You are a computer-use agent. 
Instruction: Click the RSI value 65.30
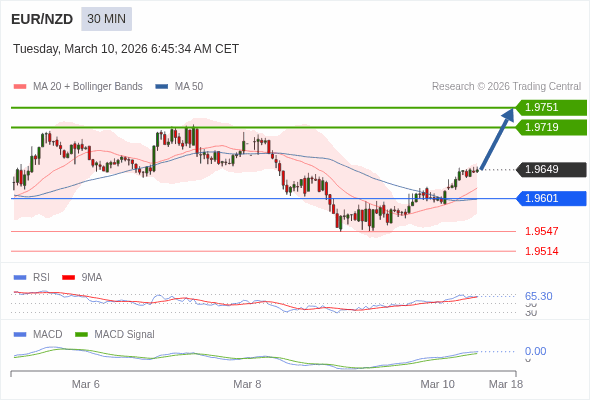coord(538,296)
